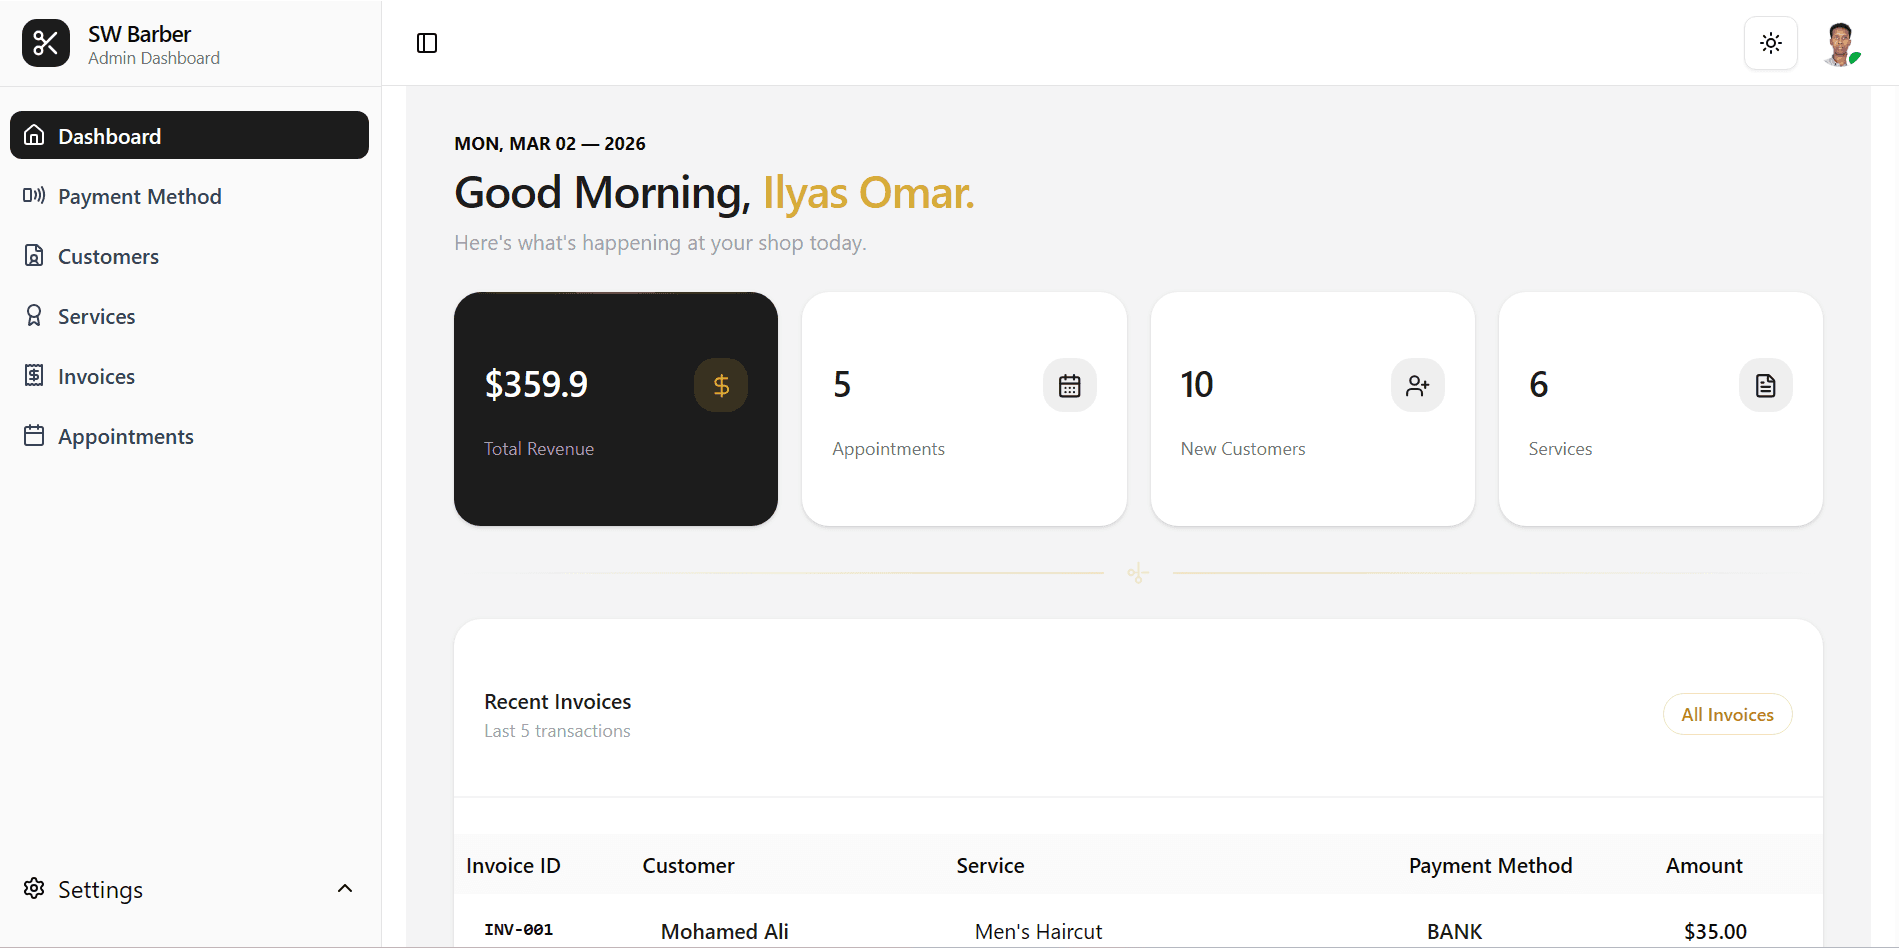
Task: Open Invoices page from sidebar
Action: (x=189, y=376)
